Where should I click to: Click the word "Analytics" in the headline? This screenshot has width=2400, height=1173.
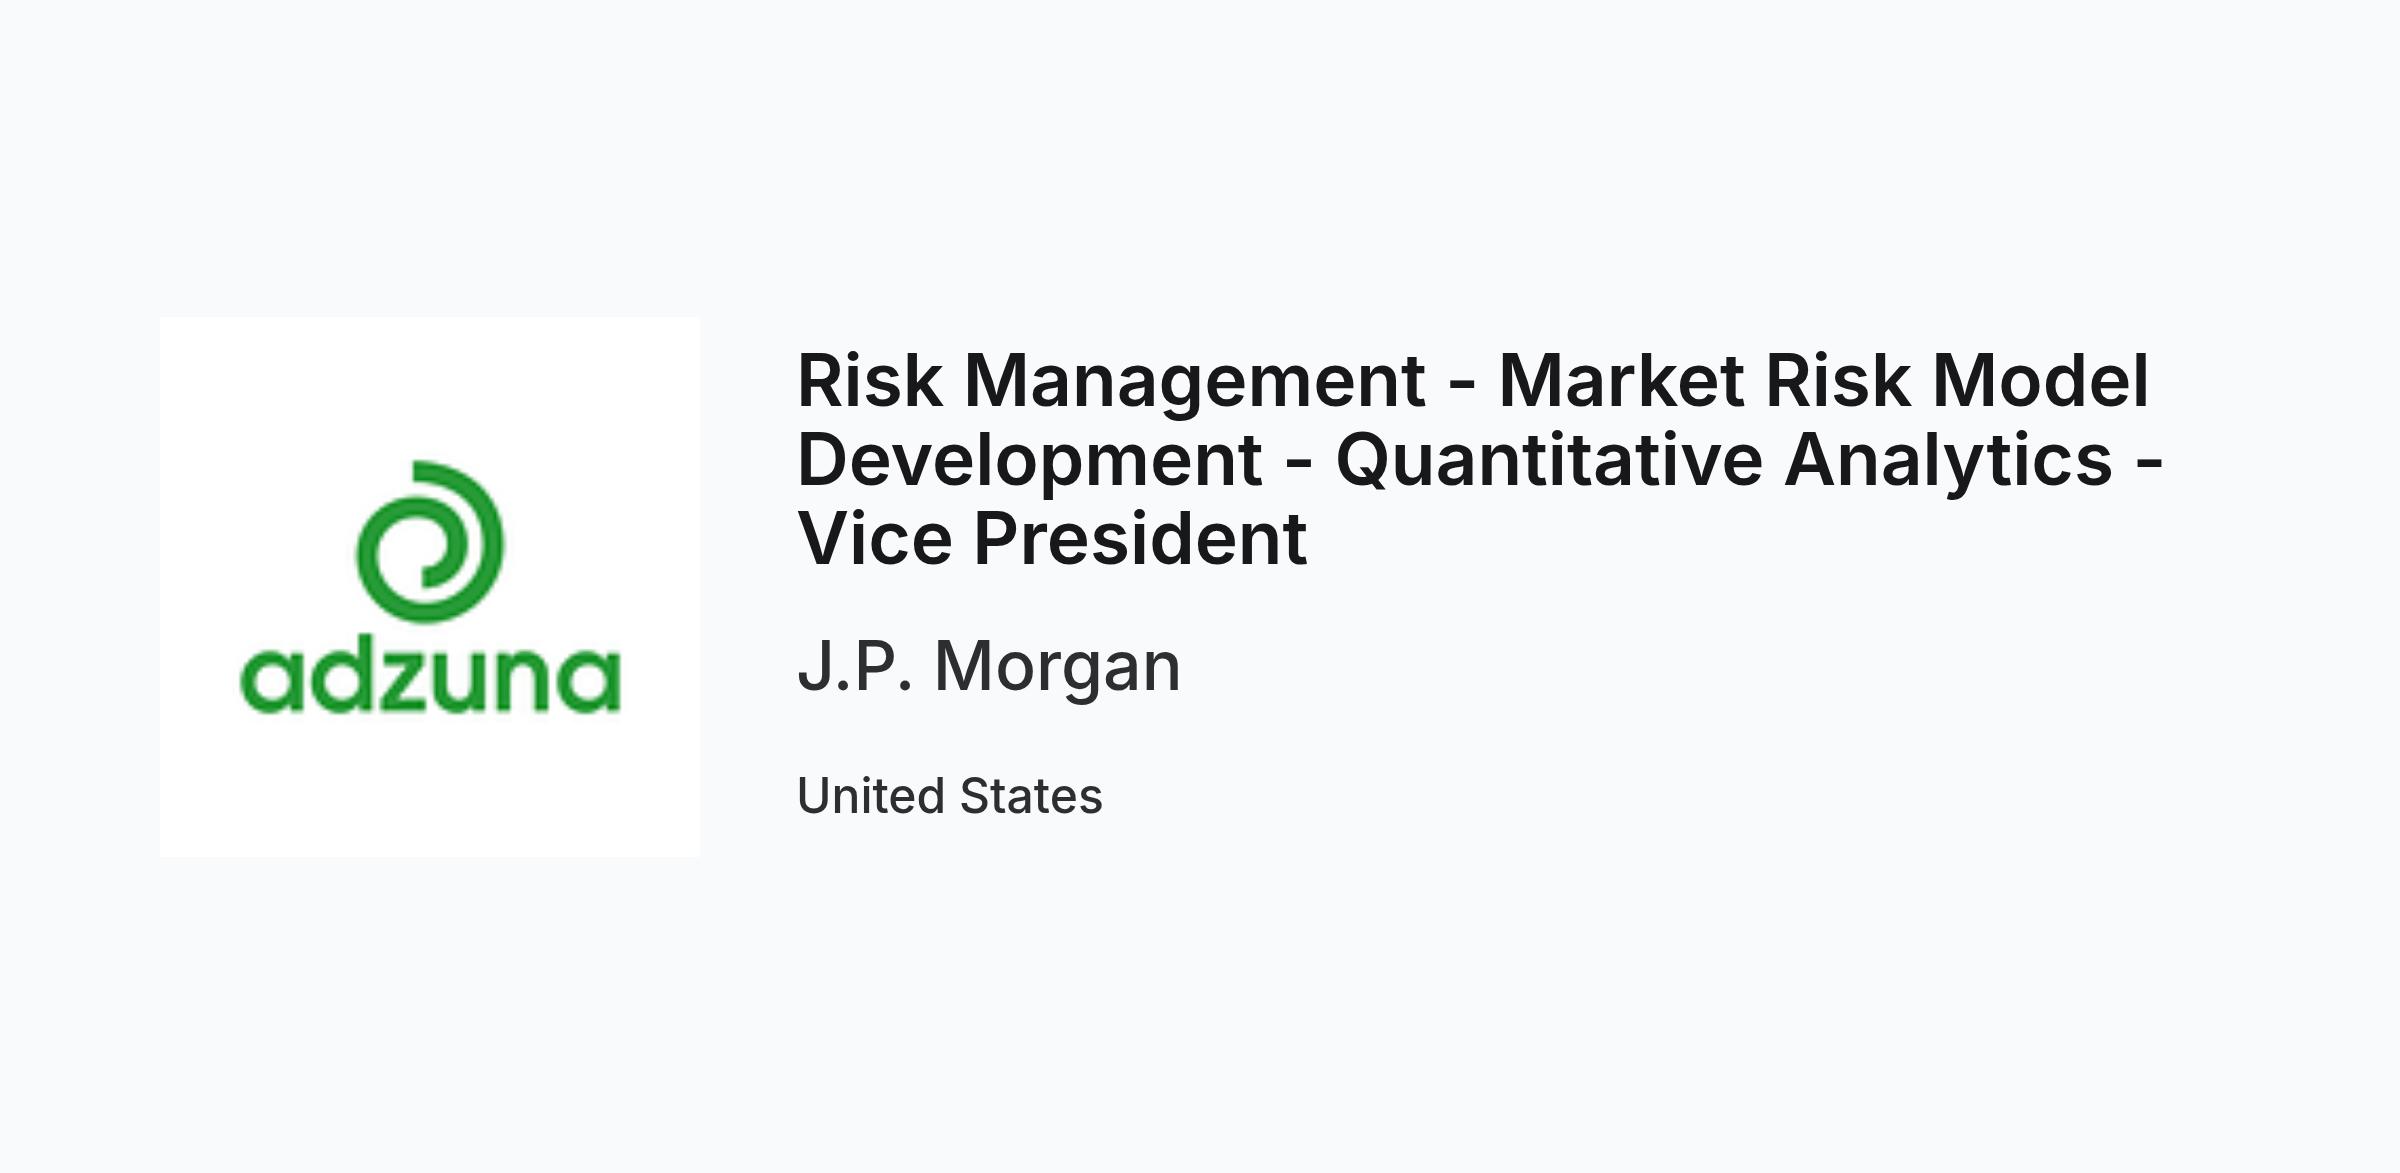(1948, 461)
